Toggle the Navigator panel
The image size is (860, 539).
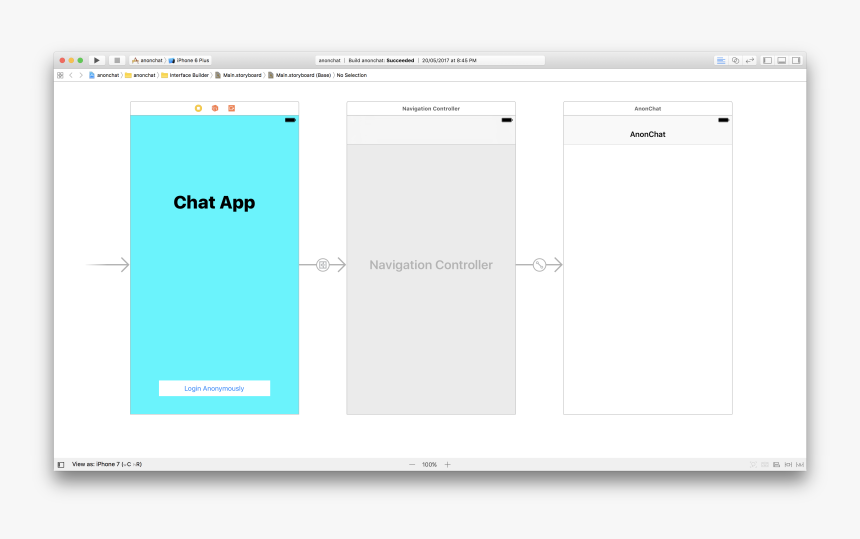click(767, 60)
